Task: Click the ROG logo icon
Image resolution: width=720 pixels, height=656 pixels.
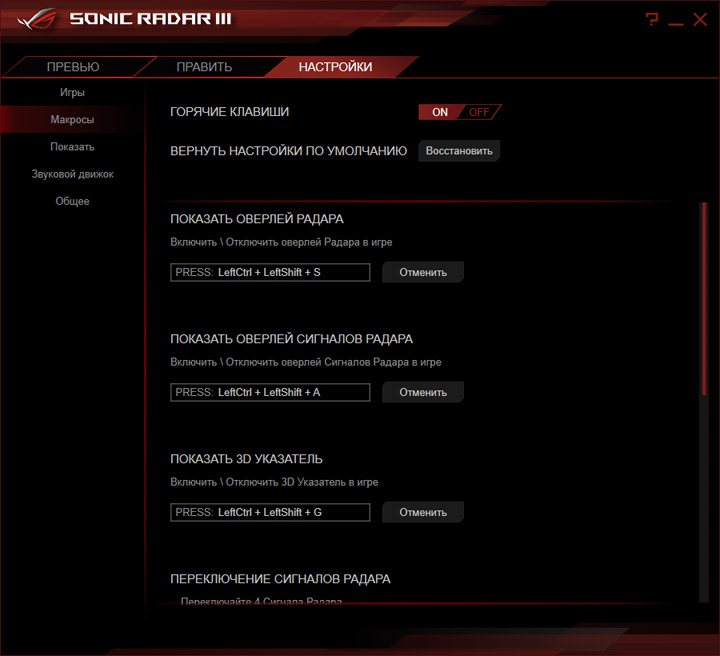Action: click(37, 19)
